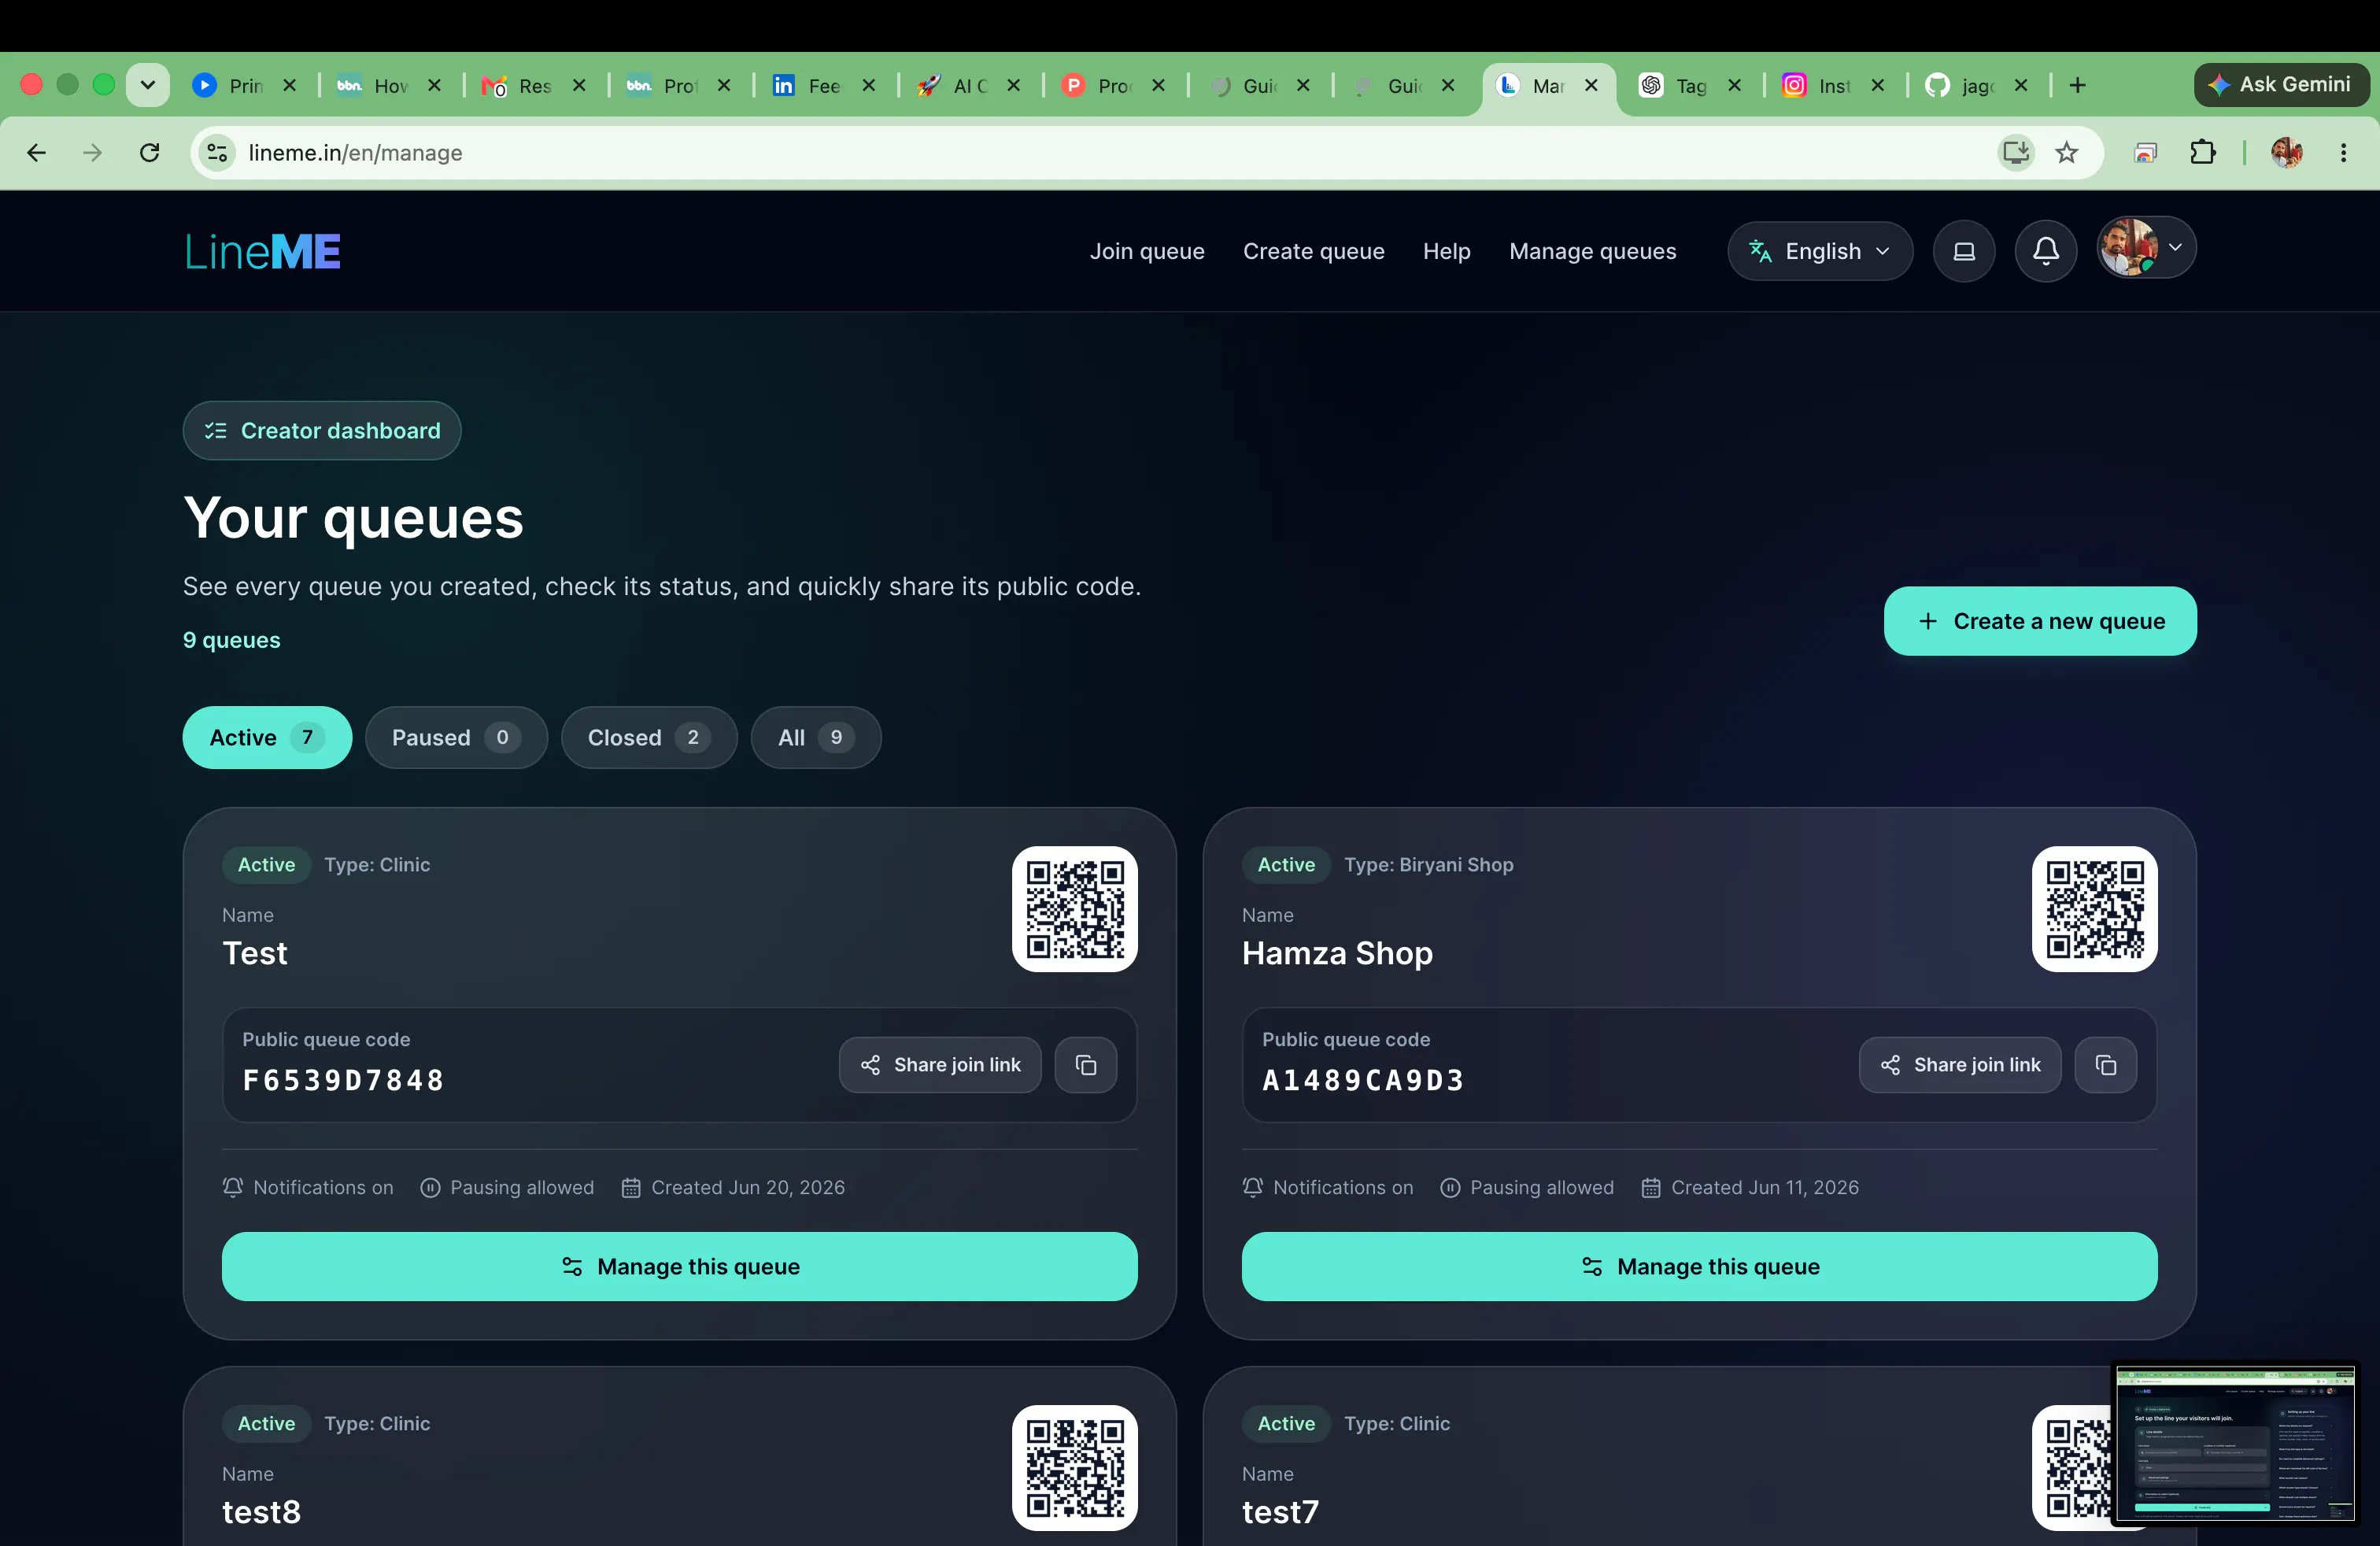The height and width of the screenshot is (1546, 2380).
Task: Open the Chrome extensions puzzle icon
Action: pyautogui.click(x=2202, y=152)
